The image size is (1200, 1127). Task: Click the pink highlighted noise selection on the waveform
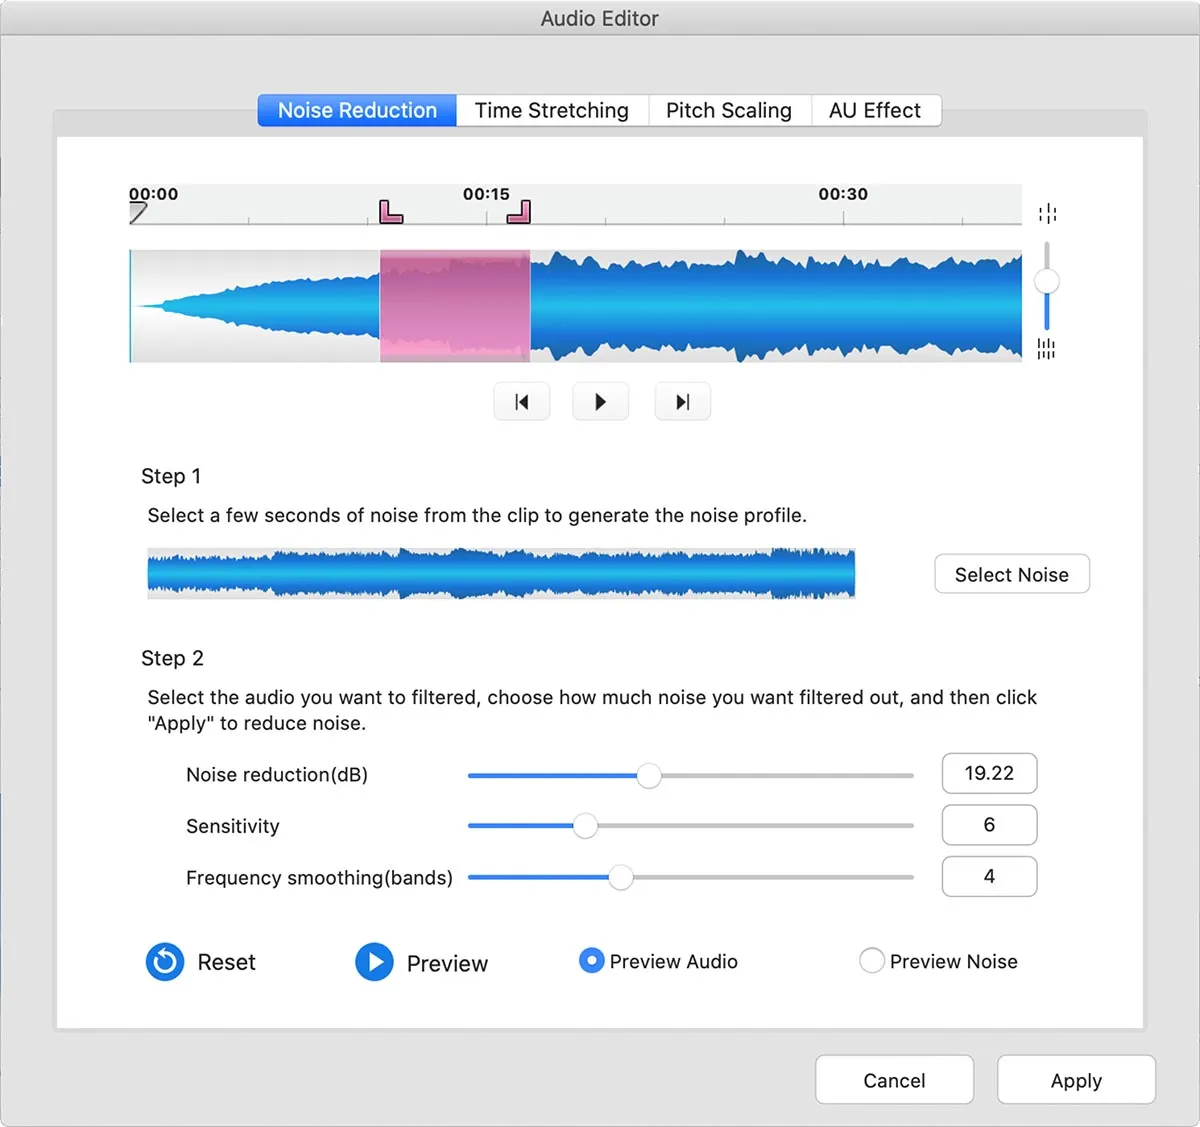455,305
